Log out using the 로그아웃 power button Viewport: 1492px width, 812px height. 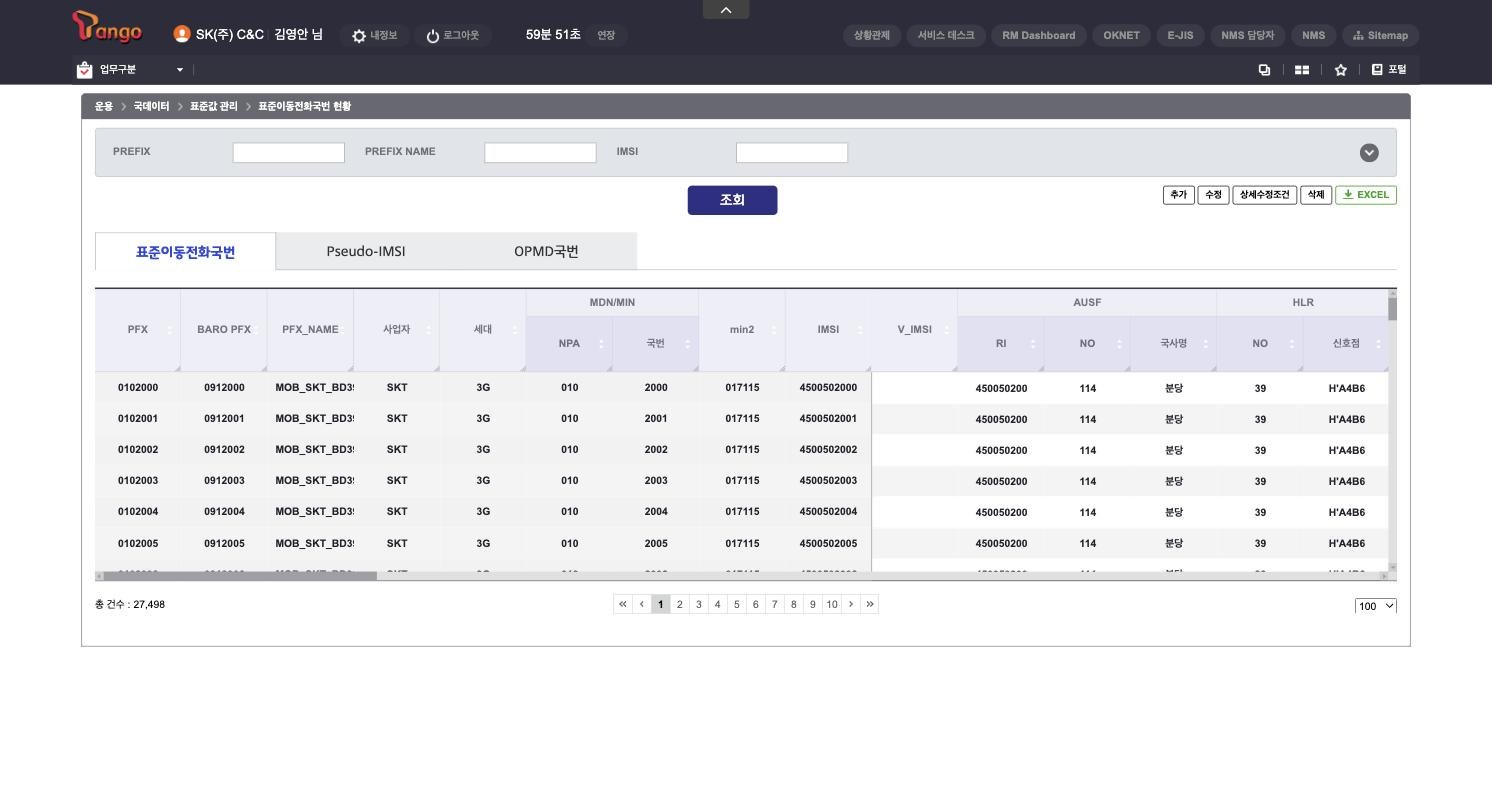[x=452, y=36]
